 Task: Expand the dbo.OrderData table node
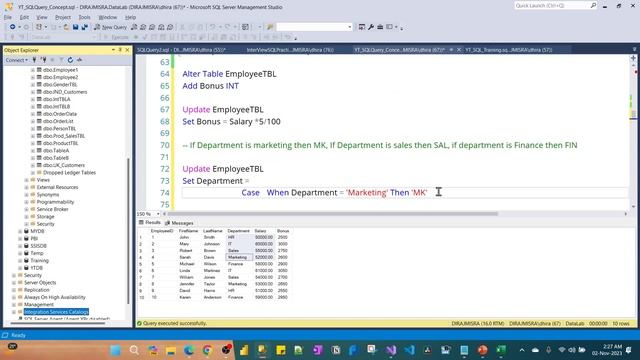point(33,114)
